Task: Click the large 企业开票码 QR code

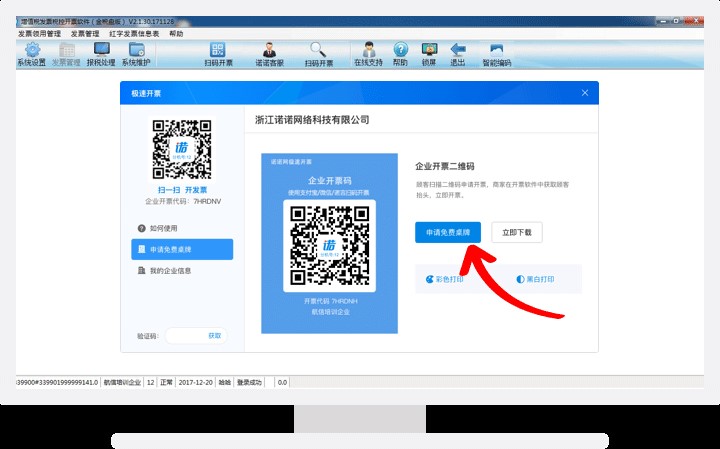Action: click(329, 246)
